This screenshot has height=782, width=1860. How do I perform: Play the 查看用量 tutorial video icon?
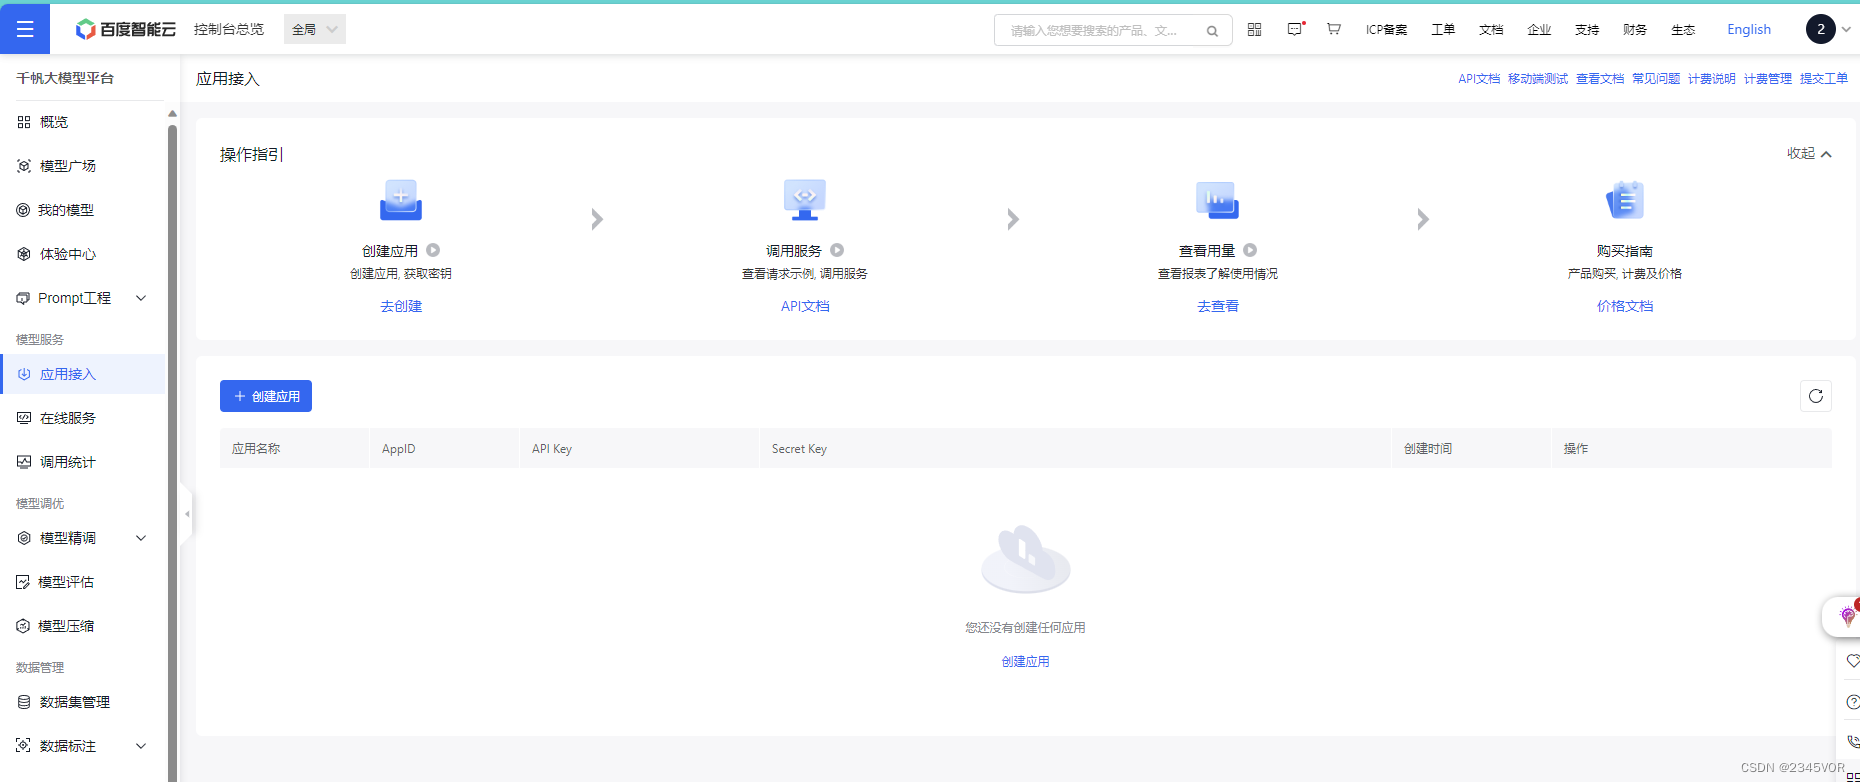coord(1250,250)
